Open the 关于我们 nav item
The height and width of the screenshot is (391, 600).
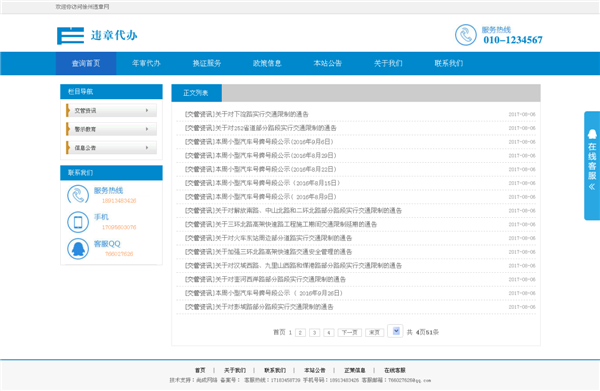[x=388, y=63]
